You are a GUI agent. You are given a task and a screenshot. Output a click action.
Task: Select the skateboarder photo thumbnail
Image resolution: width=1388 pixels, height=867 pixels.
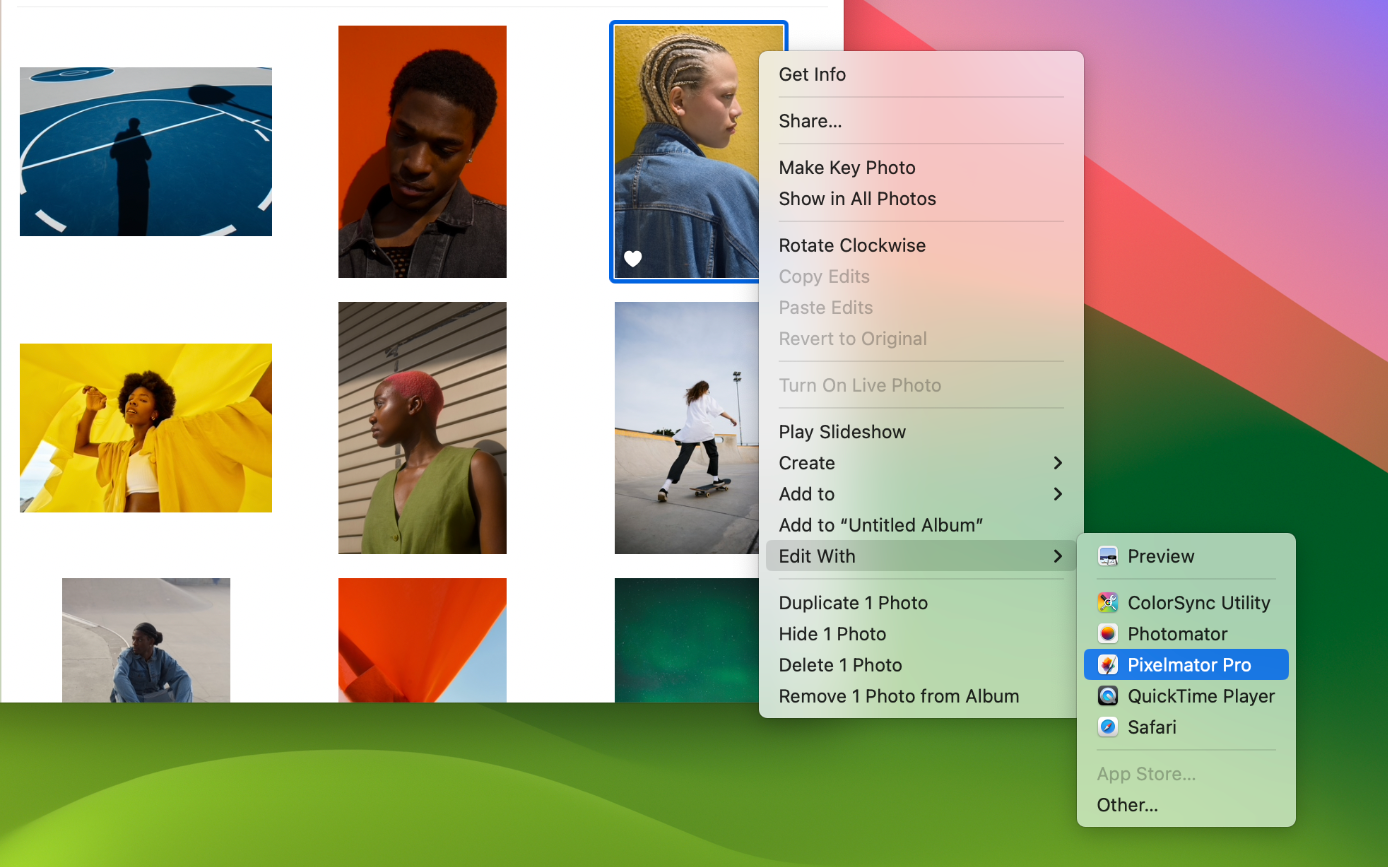coord(687,428)
